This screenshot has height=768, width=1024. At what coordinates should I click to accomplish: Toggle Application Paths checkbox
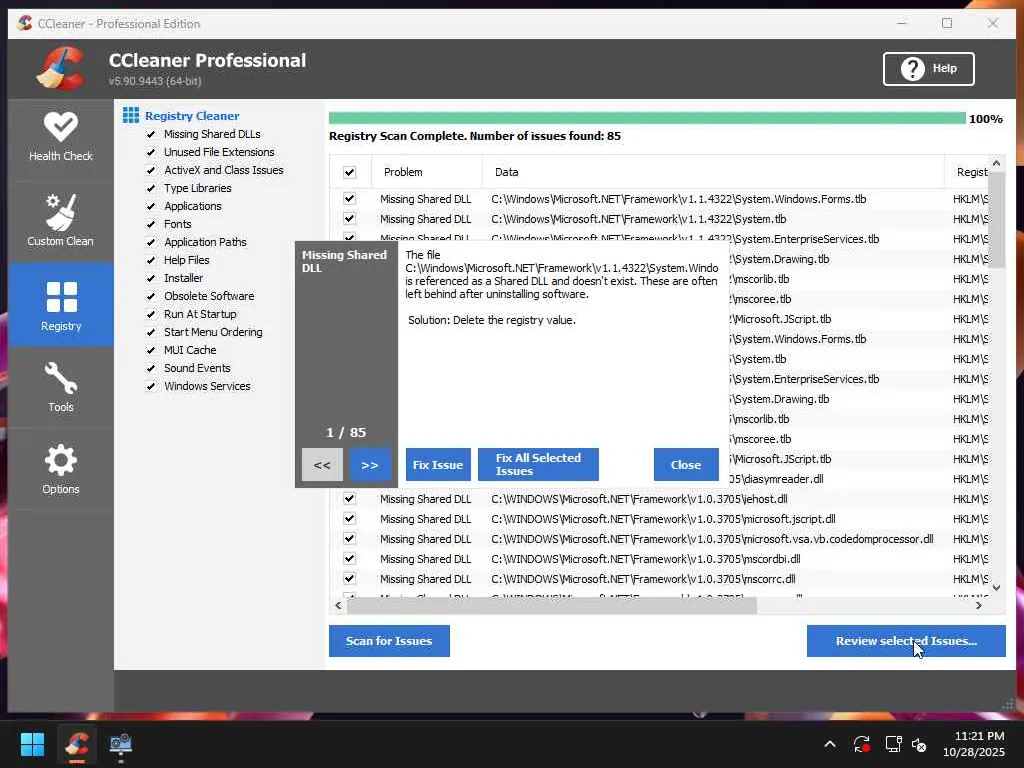tap(151, 242)
